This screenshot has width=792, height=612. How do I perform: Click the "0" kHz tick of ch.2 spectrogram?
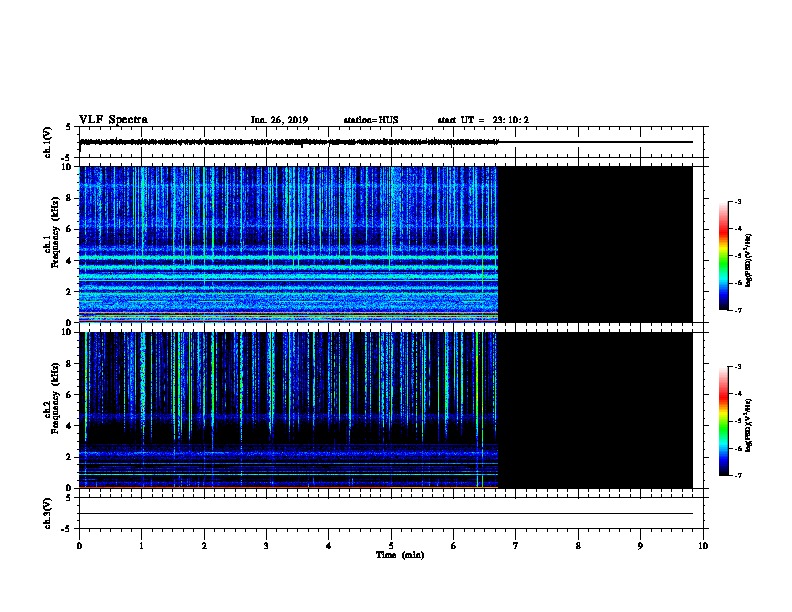point(69,488)
